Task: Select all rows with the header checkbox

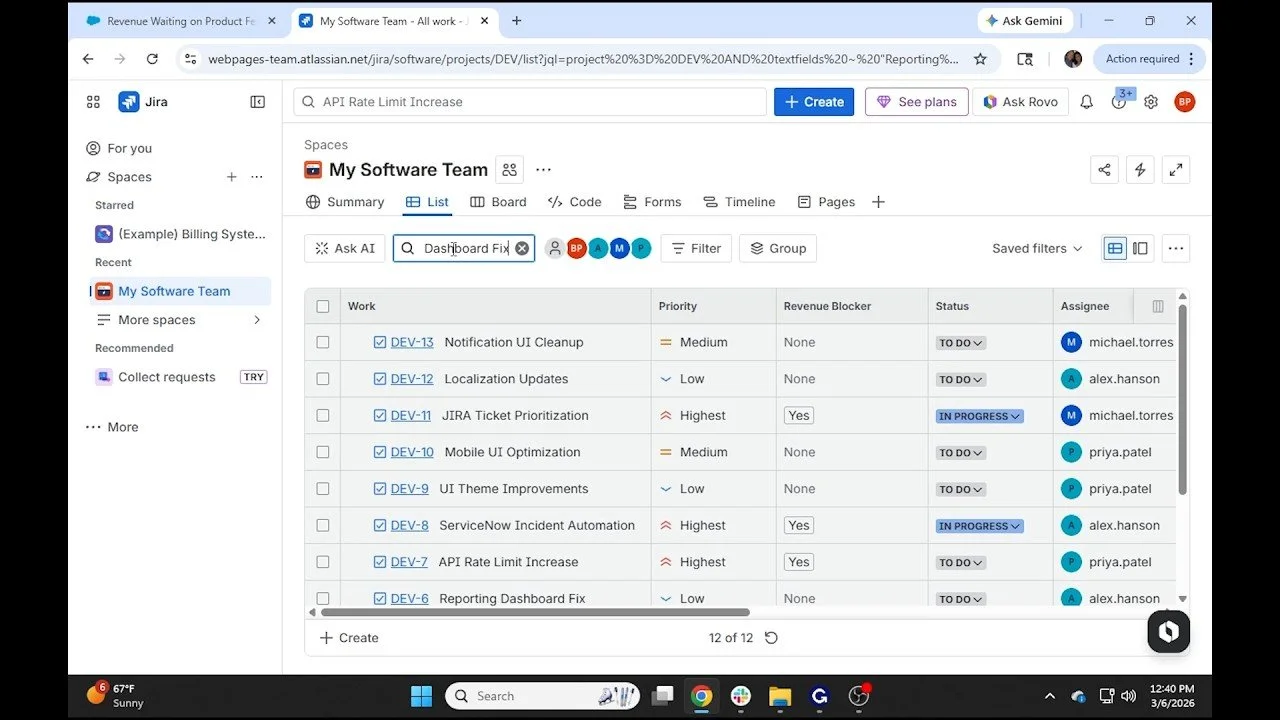Action: tap(322, 306)
